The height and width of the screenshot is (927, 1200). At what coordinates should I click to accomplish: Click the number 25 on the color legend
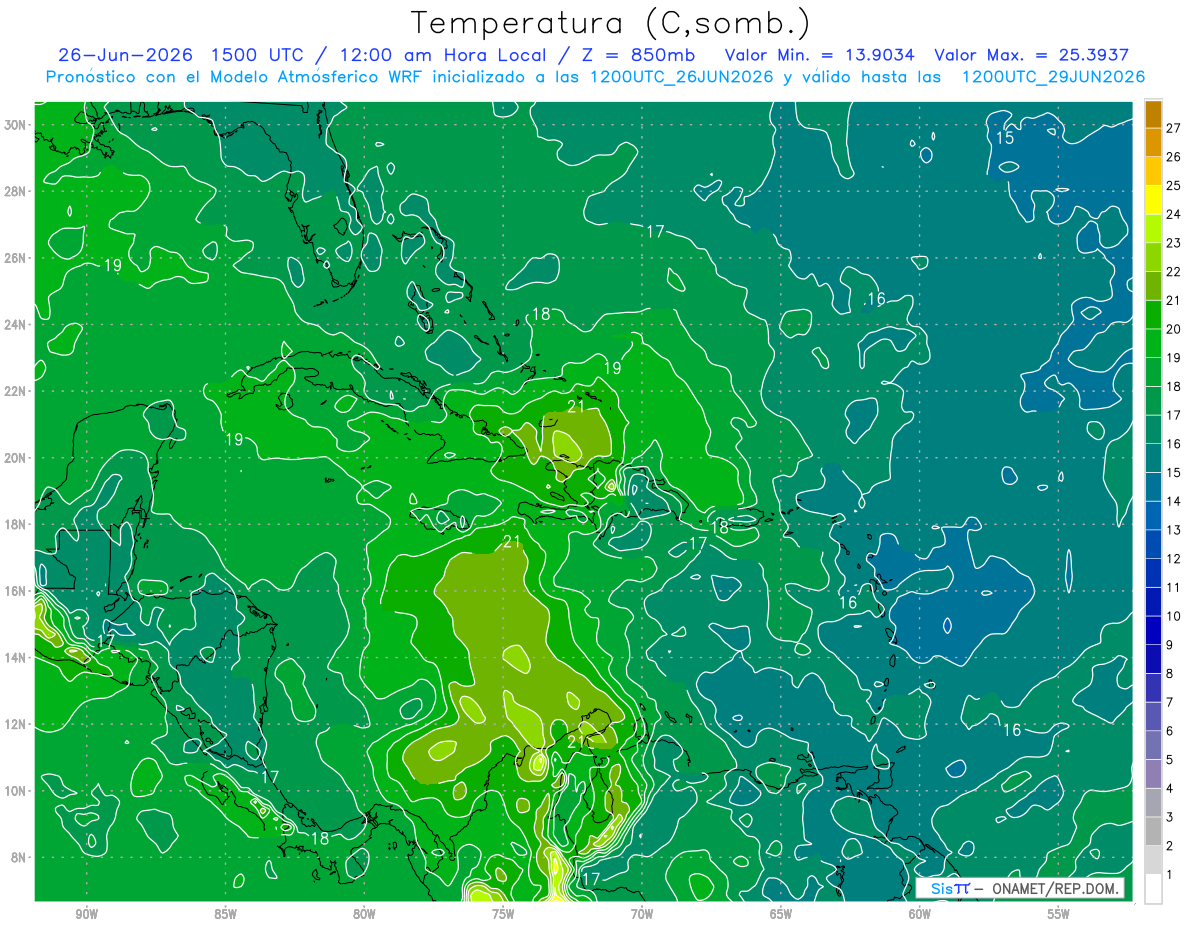pos(1174,185)
